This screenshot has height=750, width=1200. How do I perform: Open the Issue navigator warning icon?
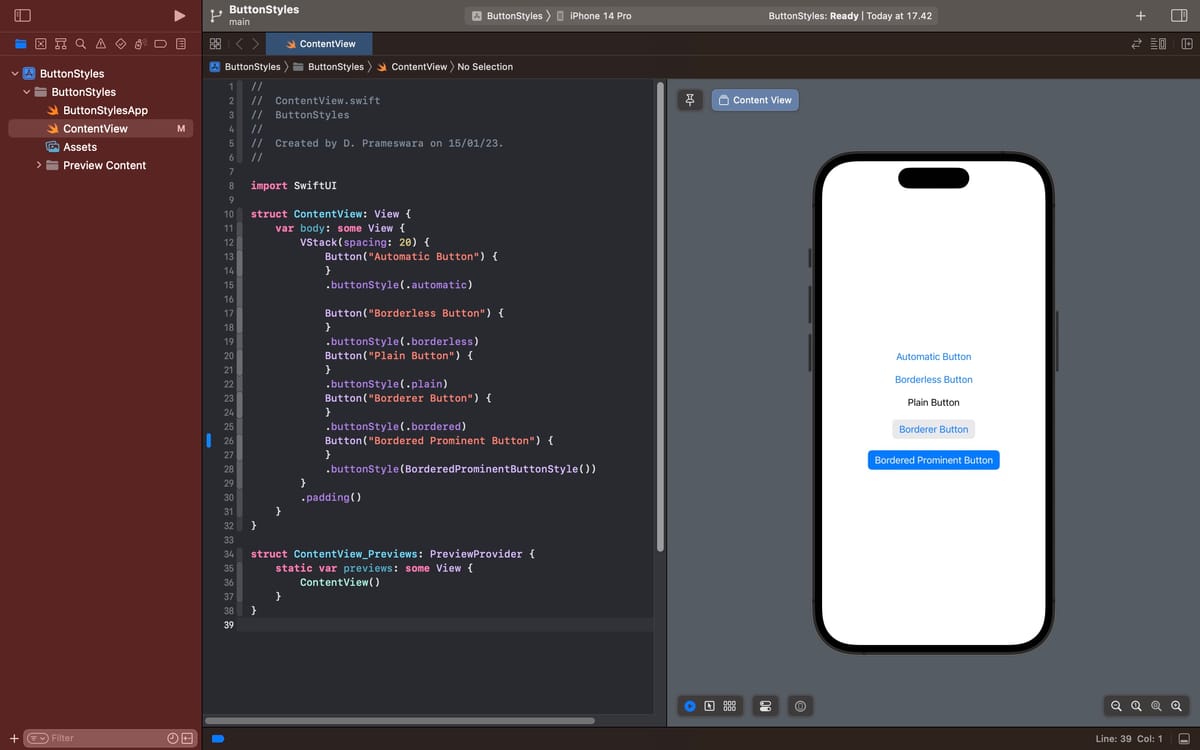[x=101, y=44]
